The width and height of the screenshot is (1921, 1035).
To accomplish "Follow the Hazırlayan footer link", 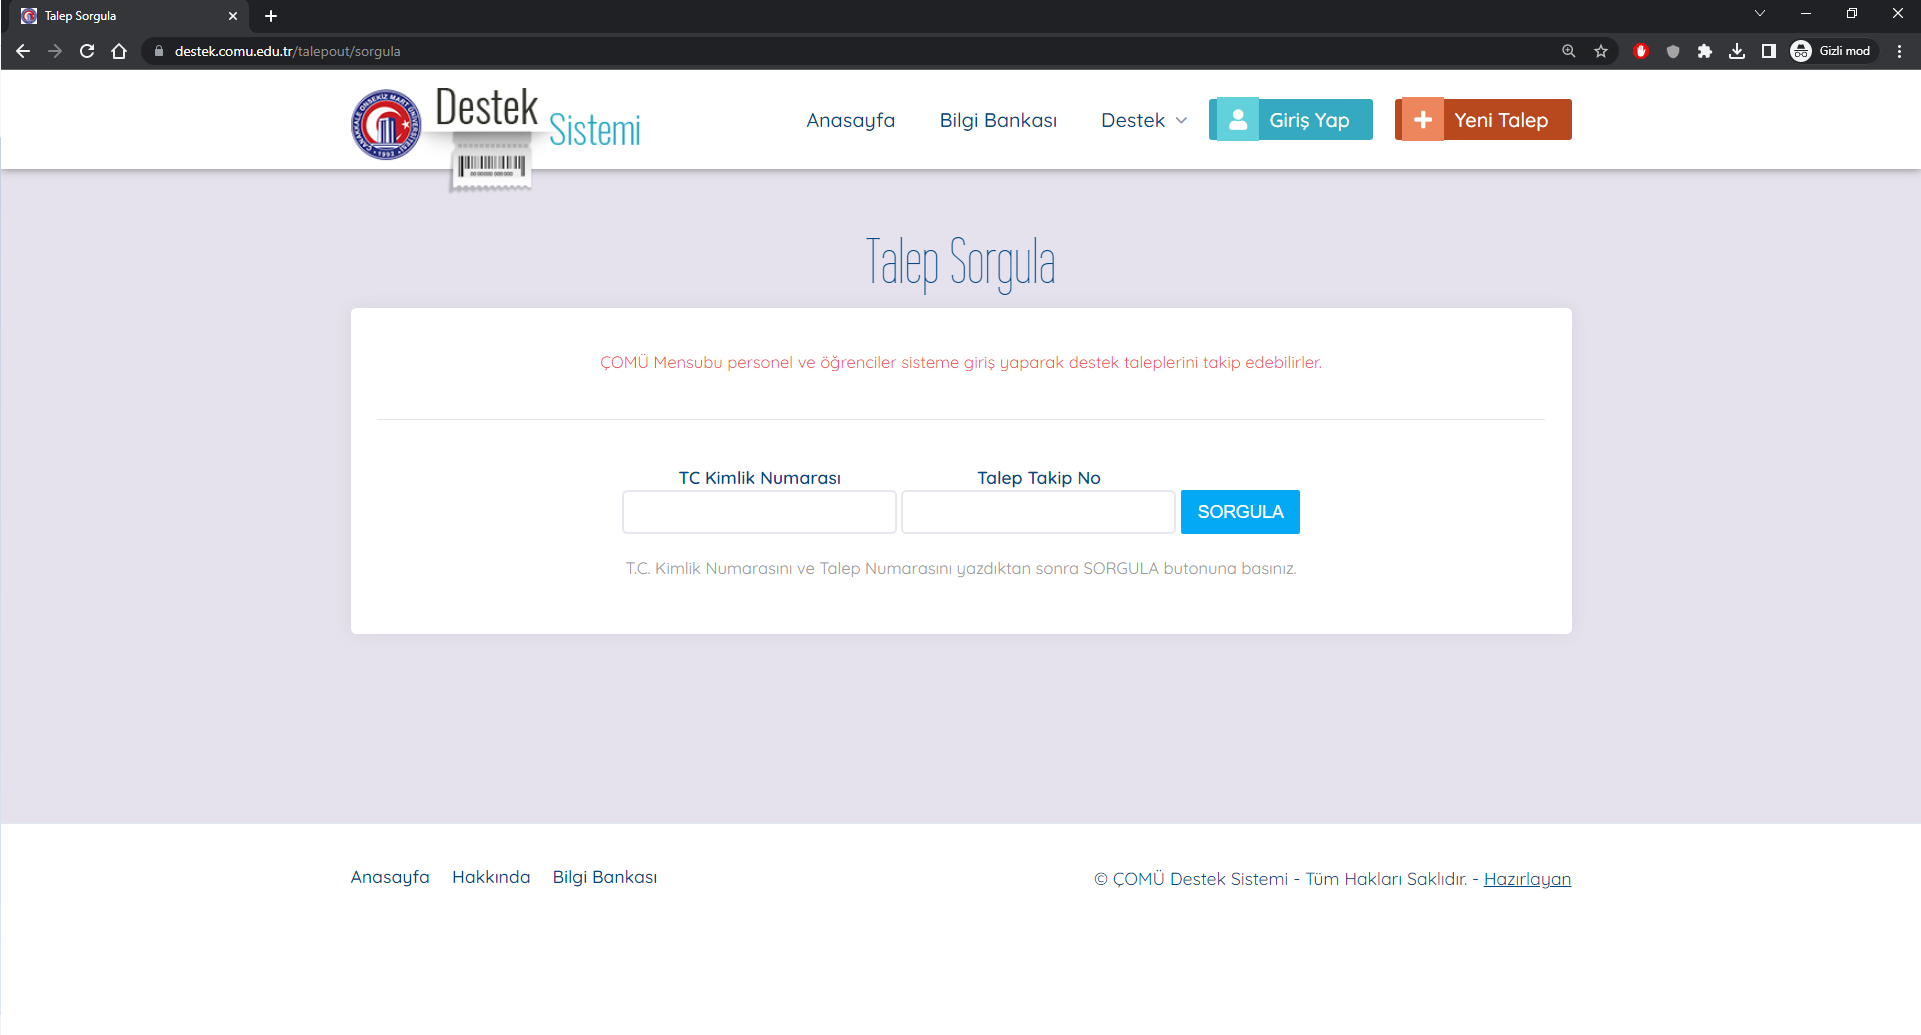I will [x=1527, y=879].
